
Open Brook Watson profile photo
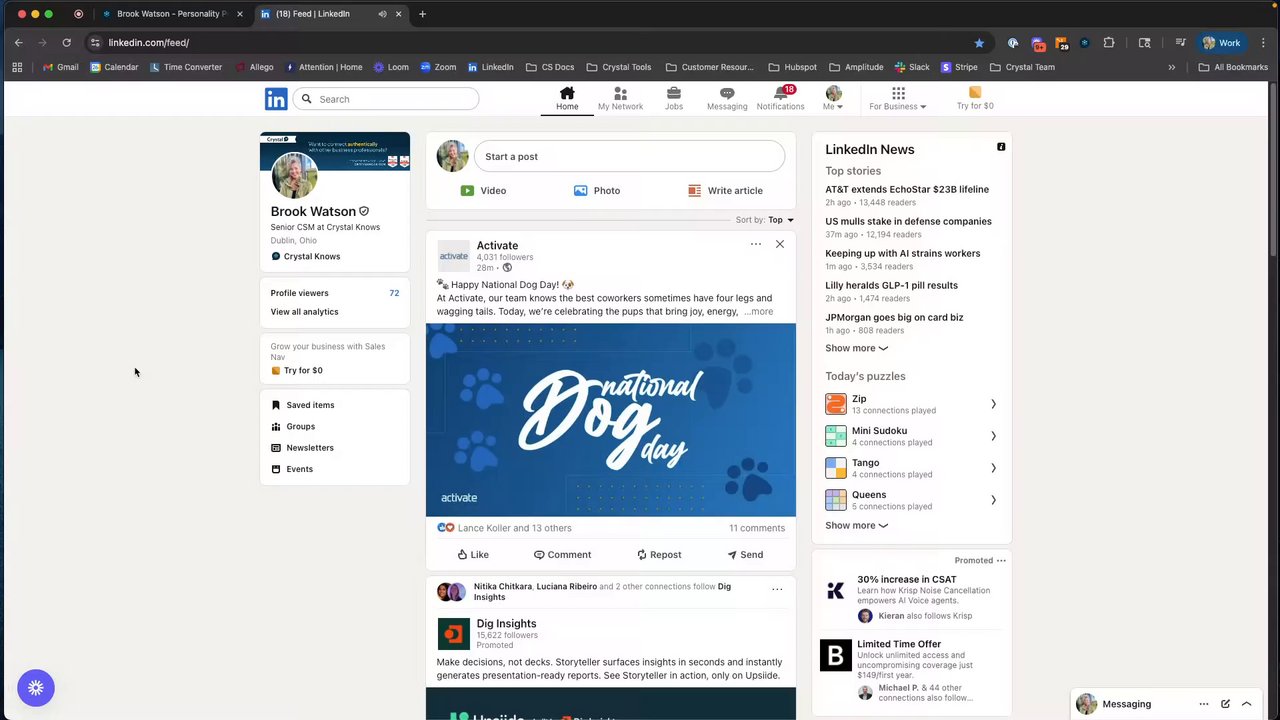[294, 177]
